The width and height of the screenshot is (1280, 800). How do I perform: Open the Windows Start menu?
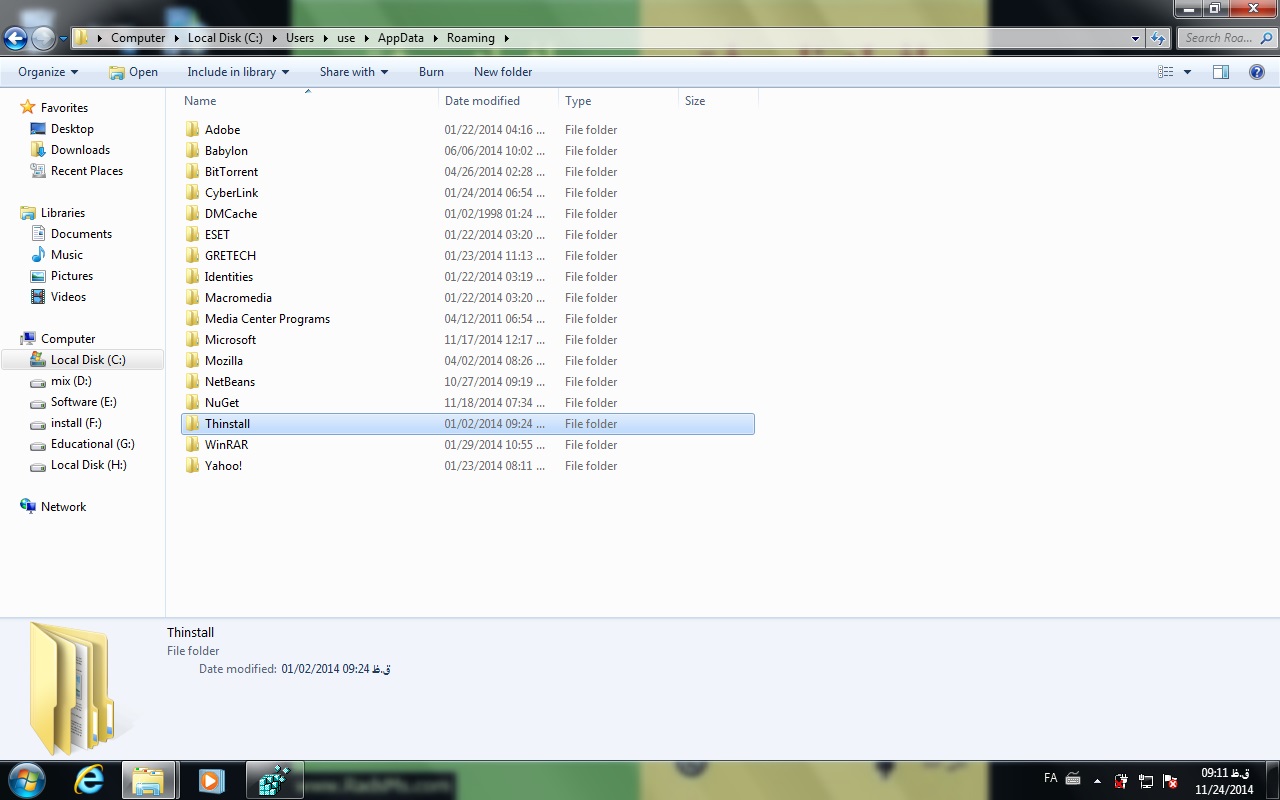coord(27,780)
